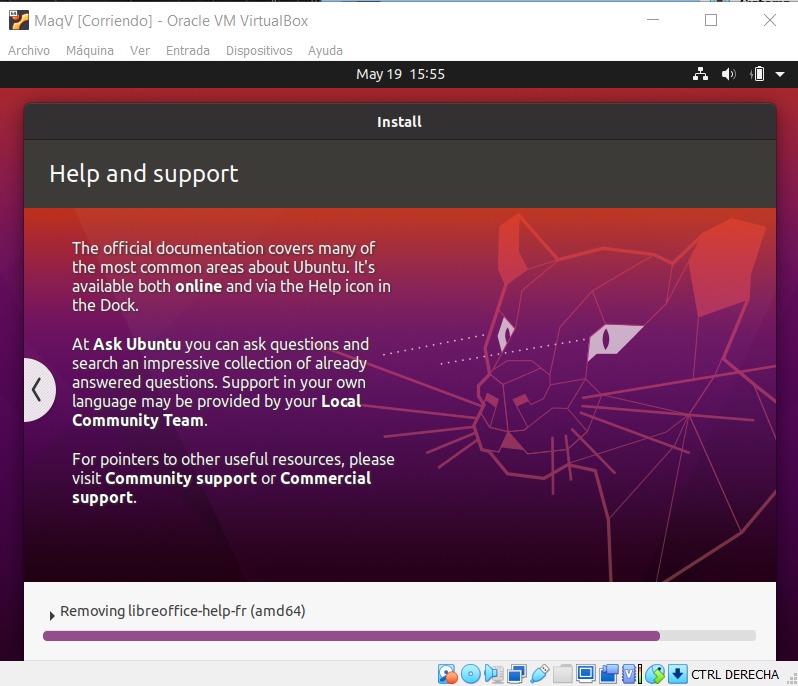
Task: Click the Local Community Team link
Action: coord(216,411)
